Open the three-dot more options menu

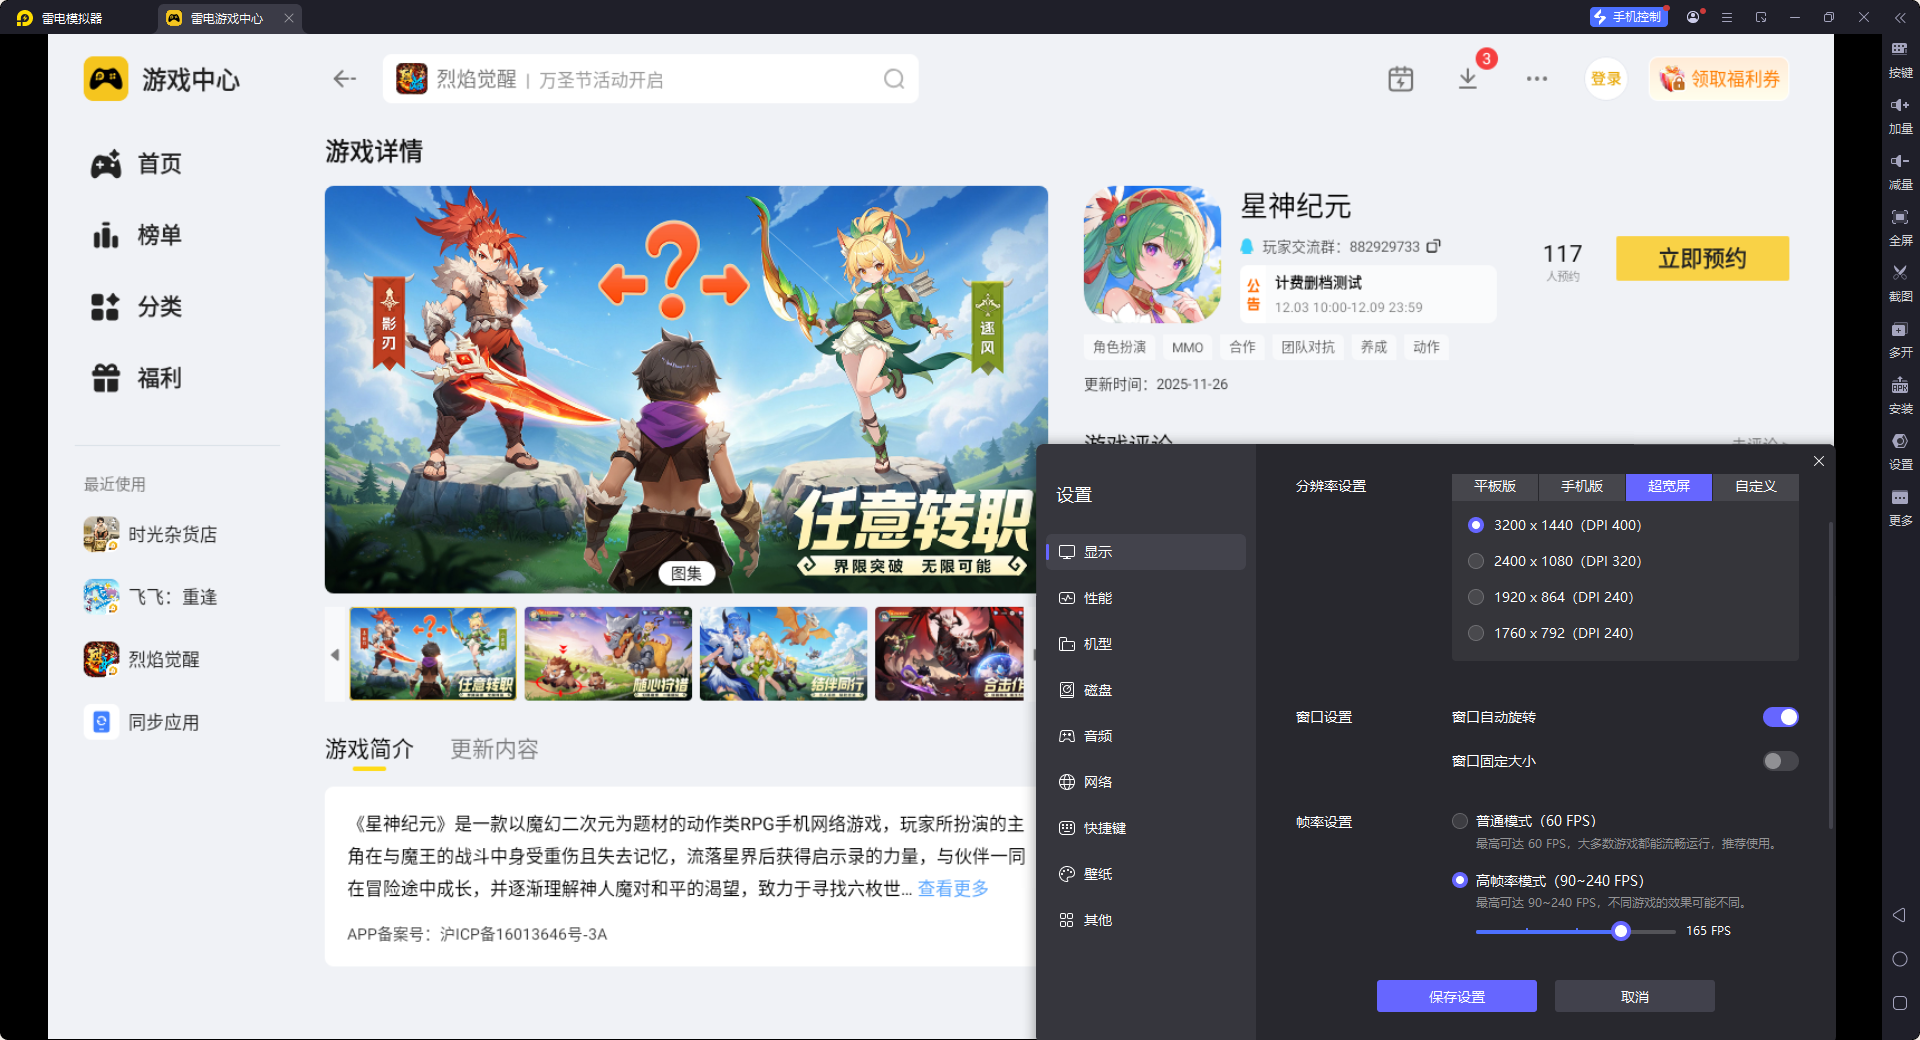click(1537, 78)
